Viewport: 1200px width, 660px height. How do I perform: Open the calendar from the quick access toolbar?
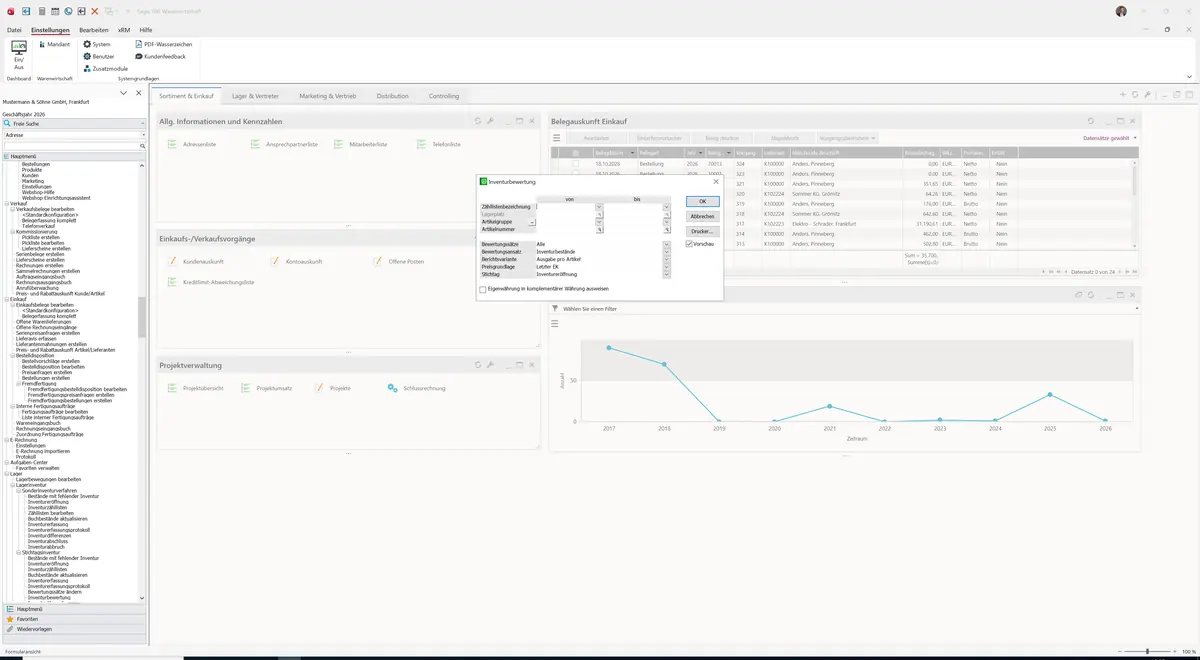point(55,11)
